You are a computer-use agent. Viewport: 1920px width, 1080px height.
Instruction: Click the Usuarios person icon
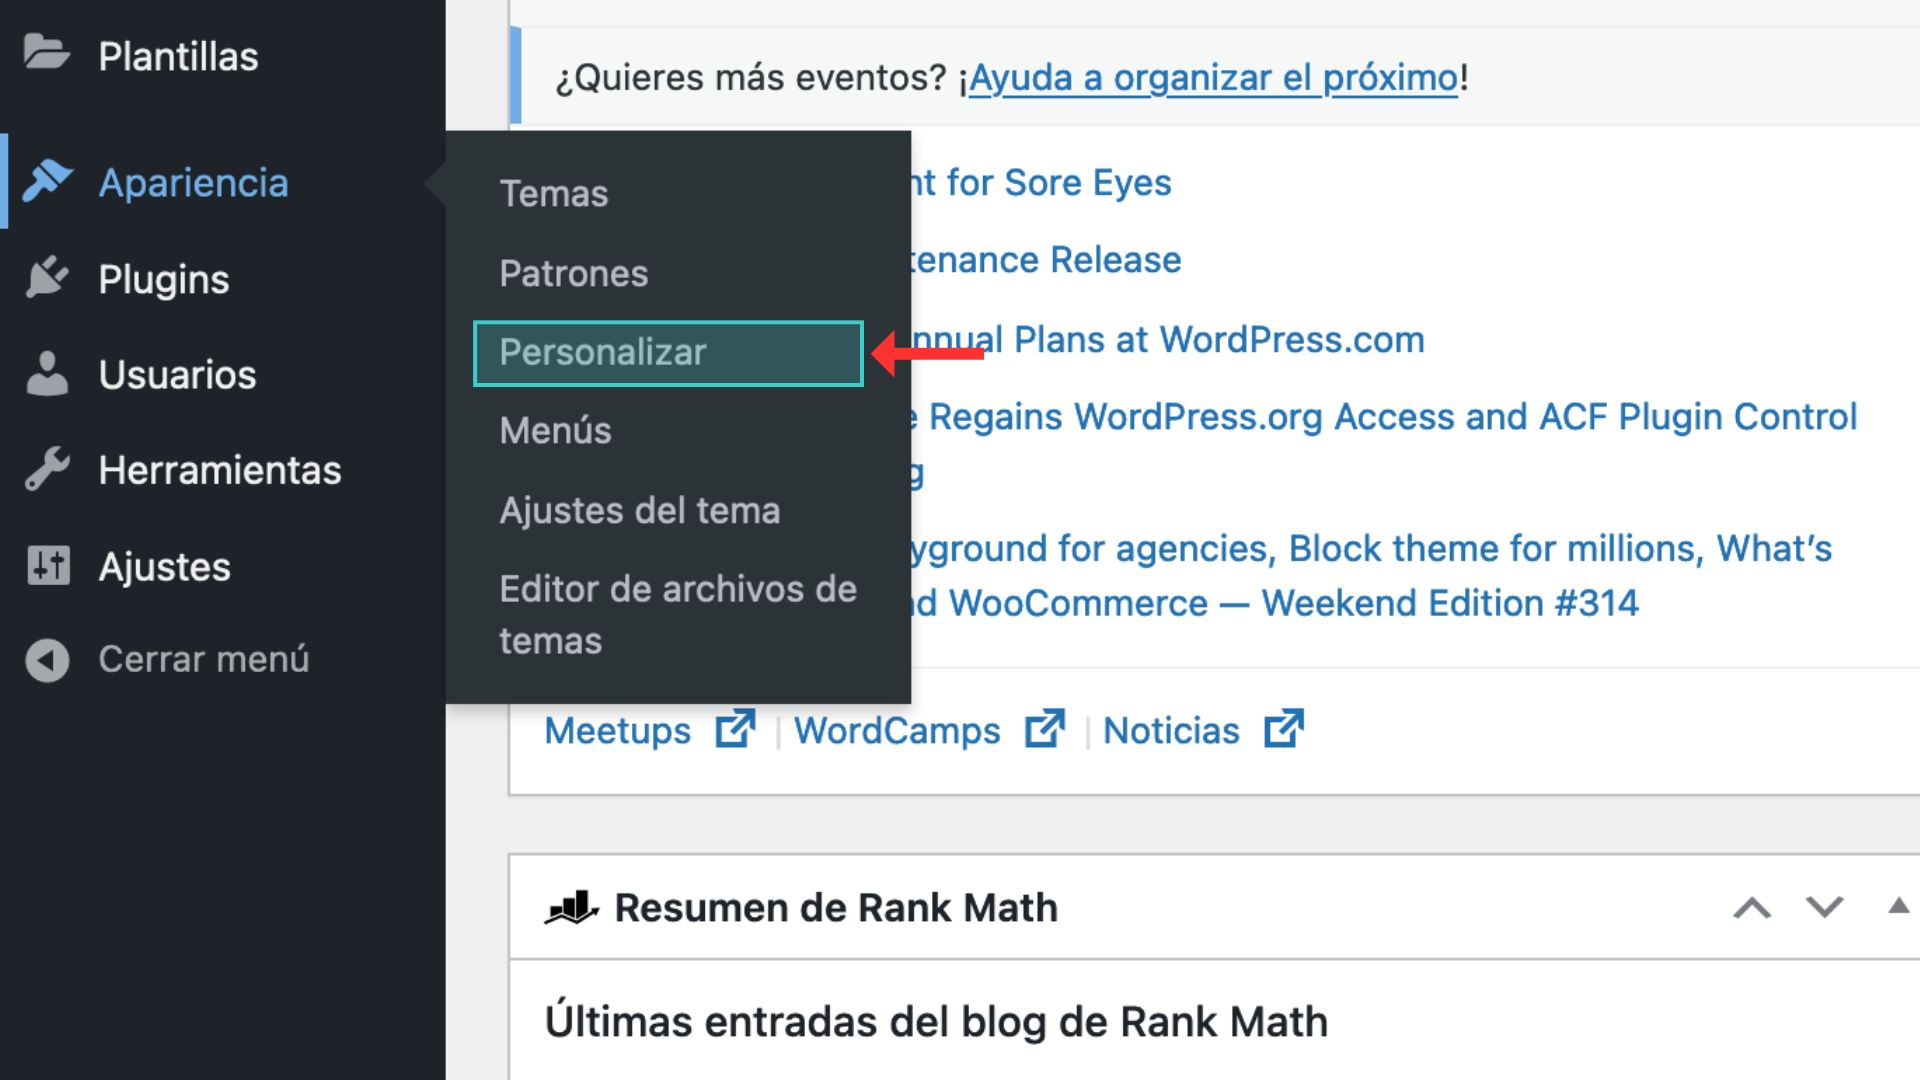point(47,374)
